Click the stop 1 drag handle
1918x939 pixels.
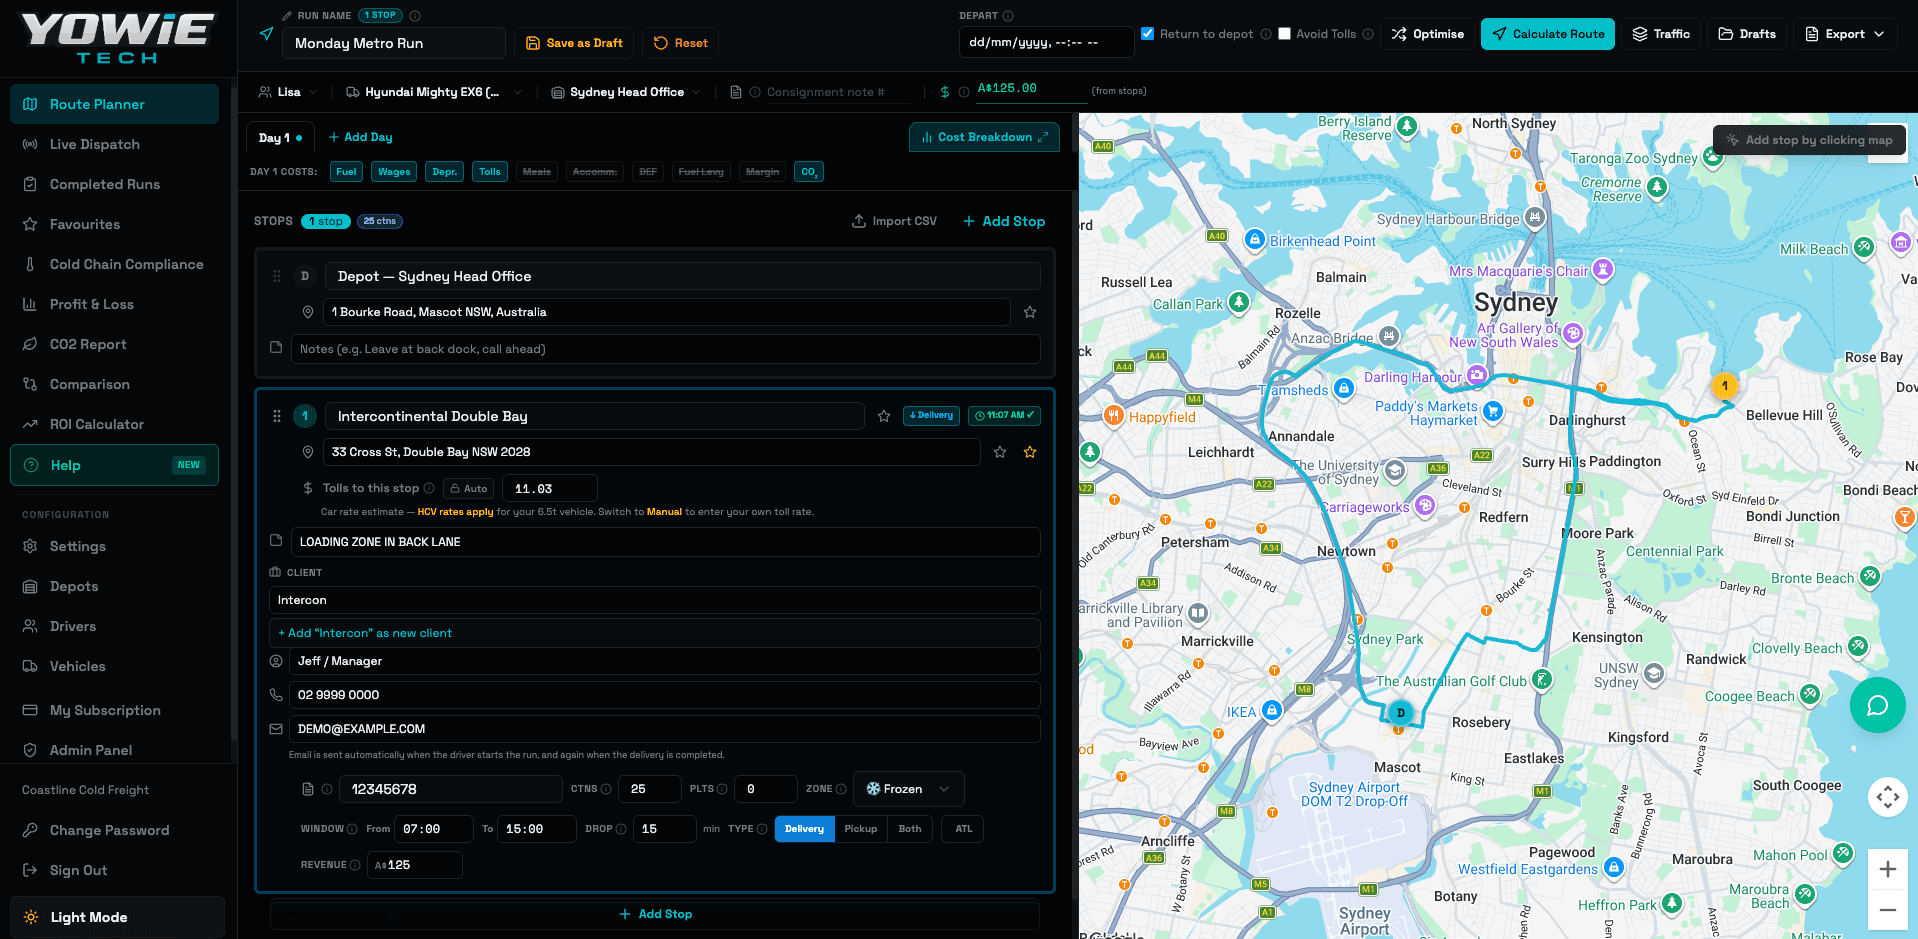pos(277,416)
